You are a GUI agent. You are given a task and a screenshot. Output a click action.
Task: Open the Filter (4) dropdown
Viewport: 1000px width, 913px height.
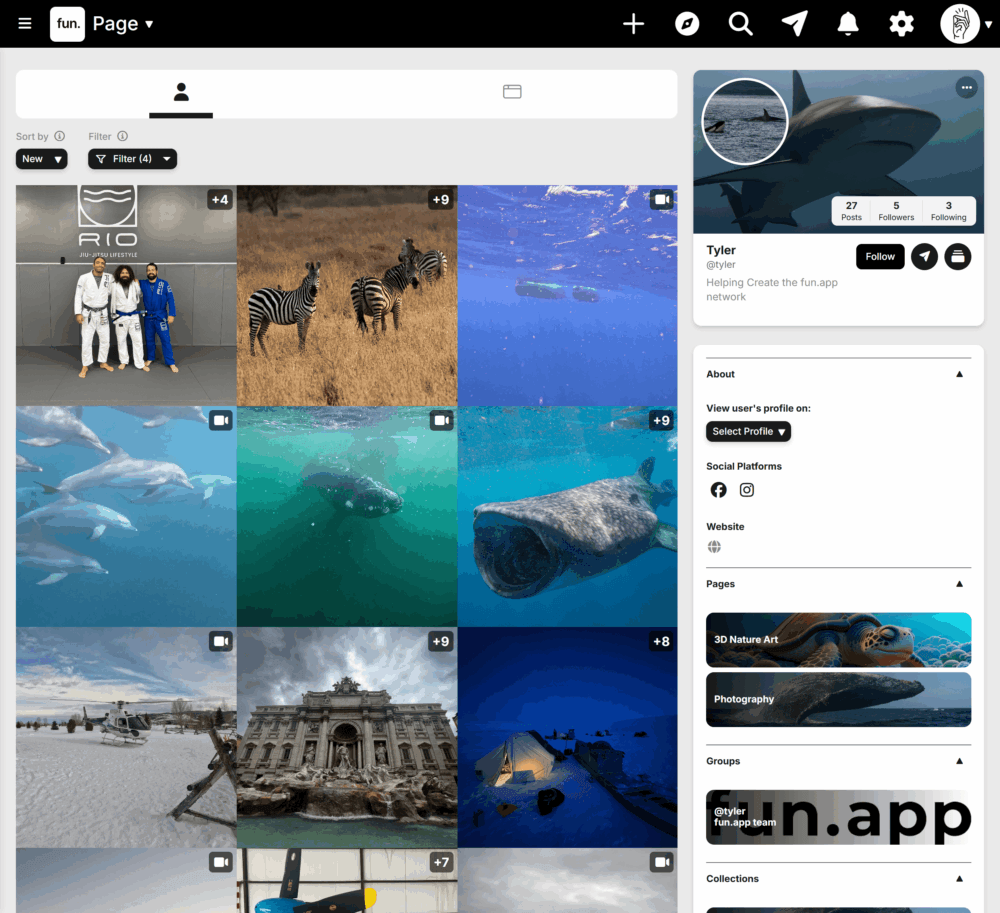click(132, 159)
